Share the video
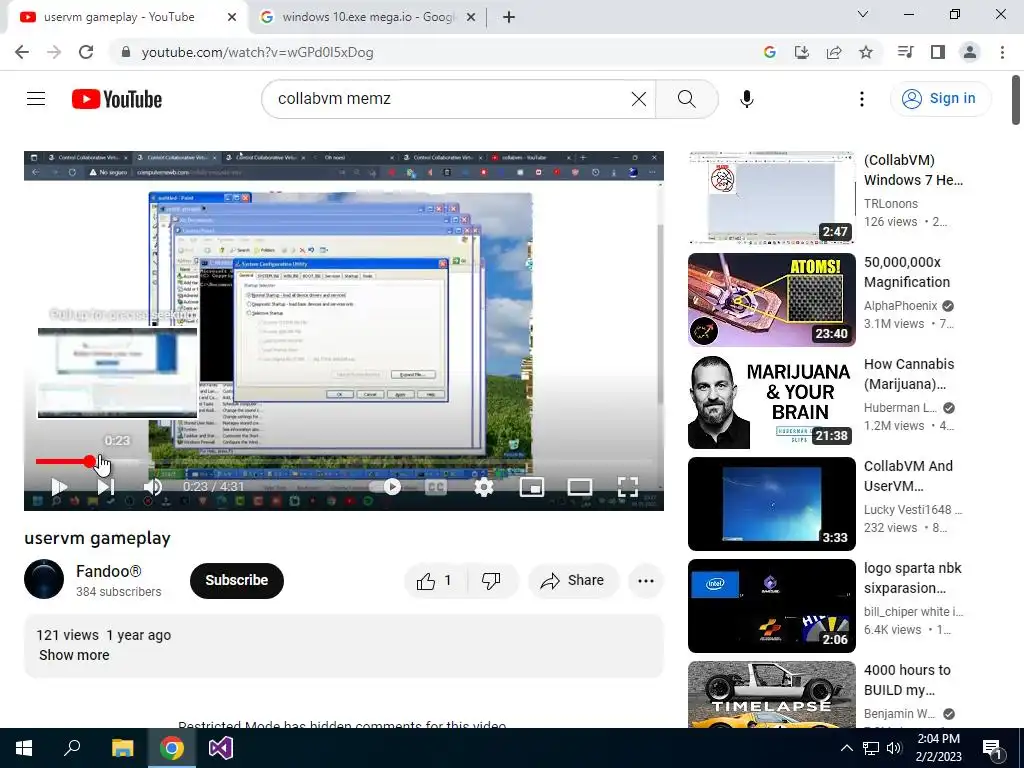1024x768 pixels. coord(573,581)
